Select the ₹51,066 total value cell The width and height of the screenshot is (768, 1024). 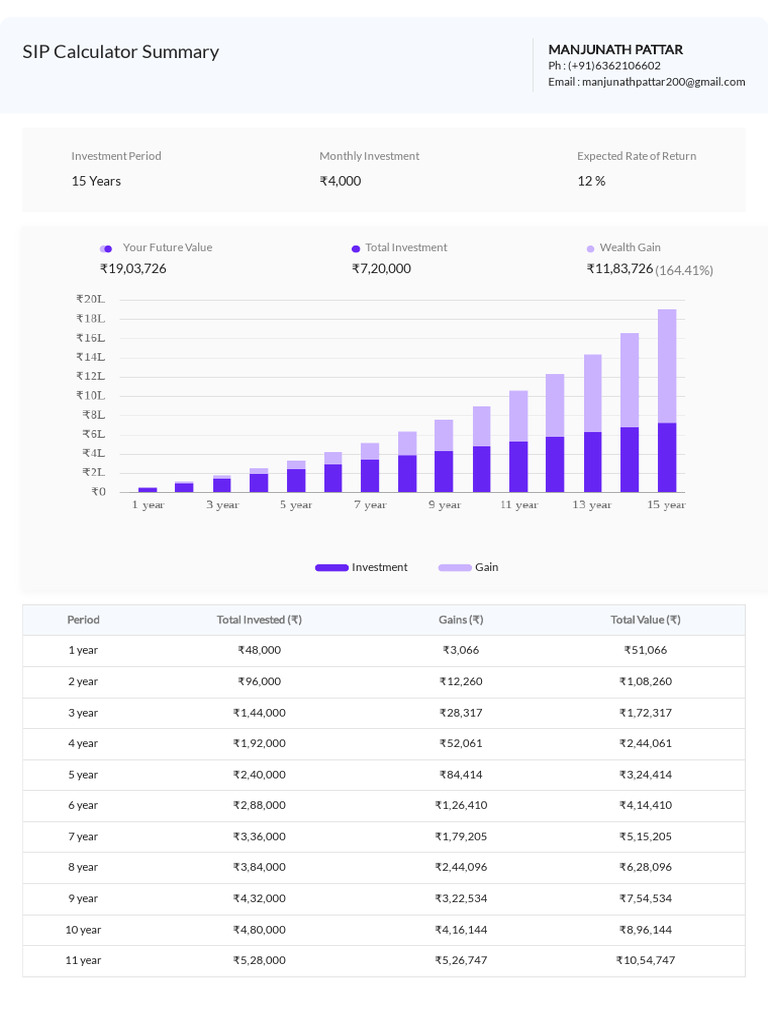coord(645,650)
